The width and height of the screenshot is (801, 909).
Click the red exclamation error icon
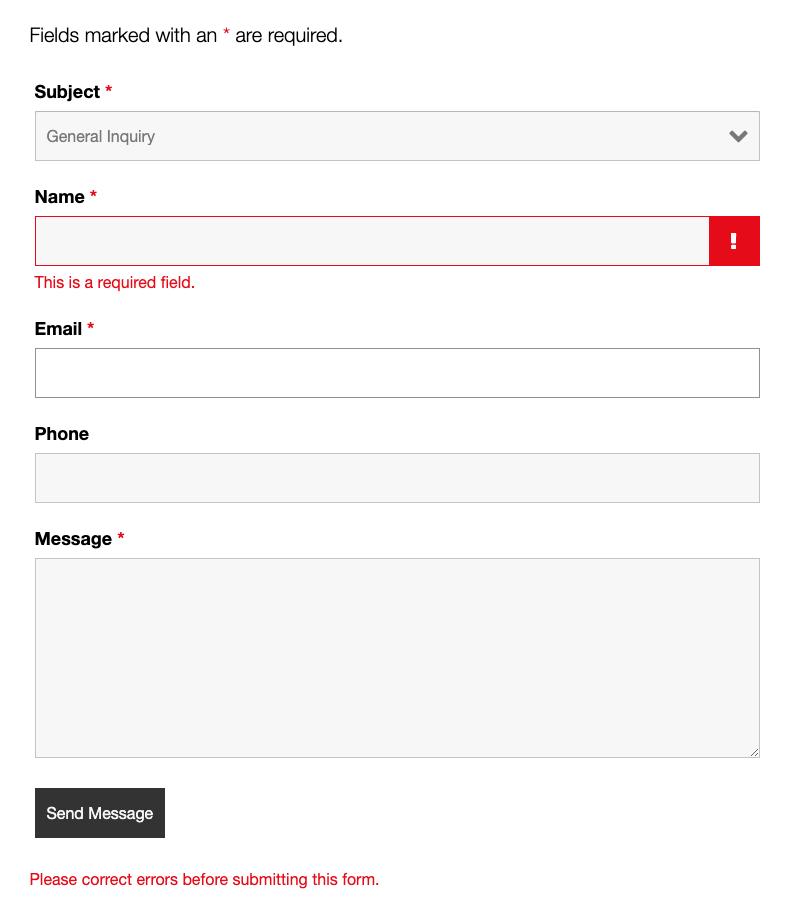(x=734, y=241)
